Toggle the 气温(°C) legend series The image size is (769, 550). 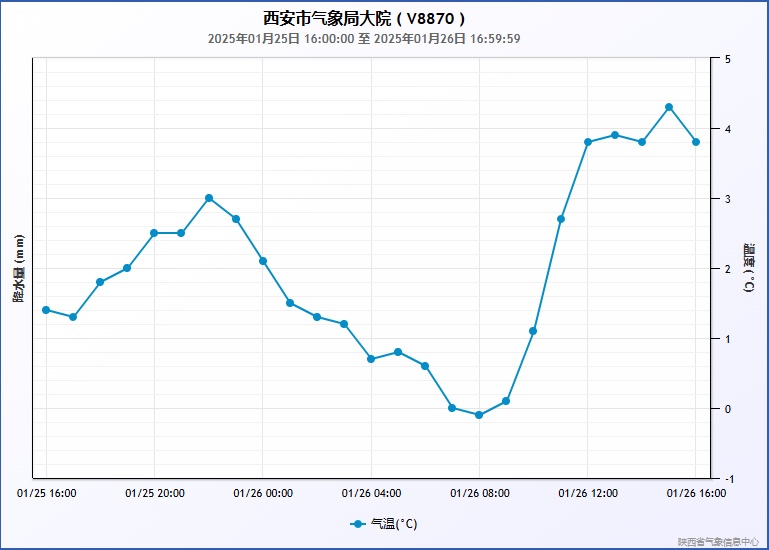(384, 524)
